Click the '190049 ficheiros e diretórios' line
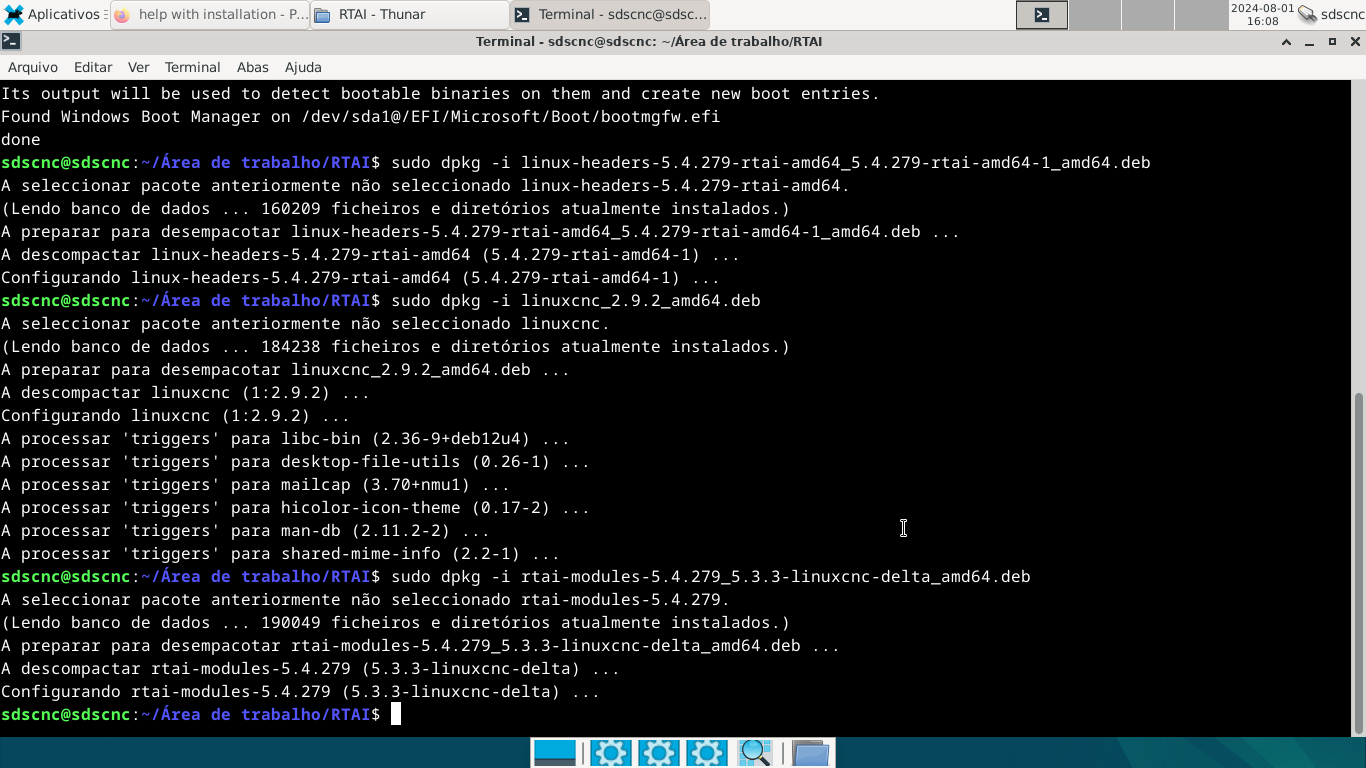Screen dimensions: 1366x768 (x=396, y=623)
